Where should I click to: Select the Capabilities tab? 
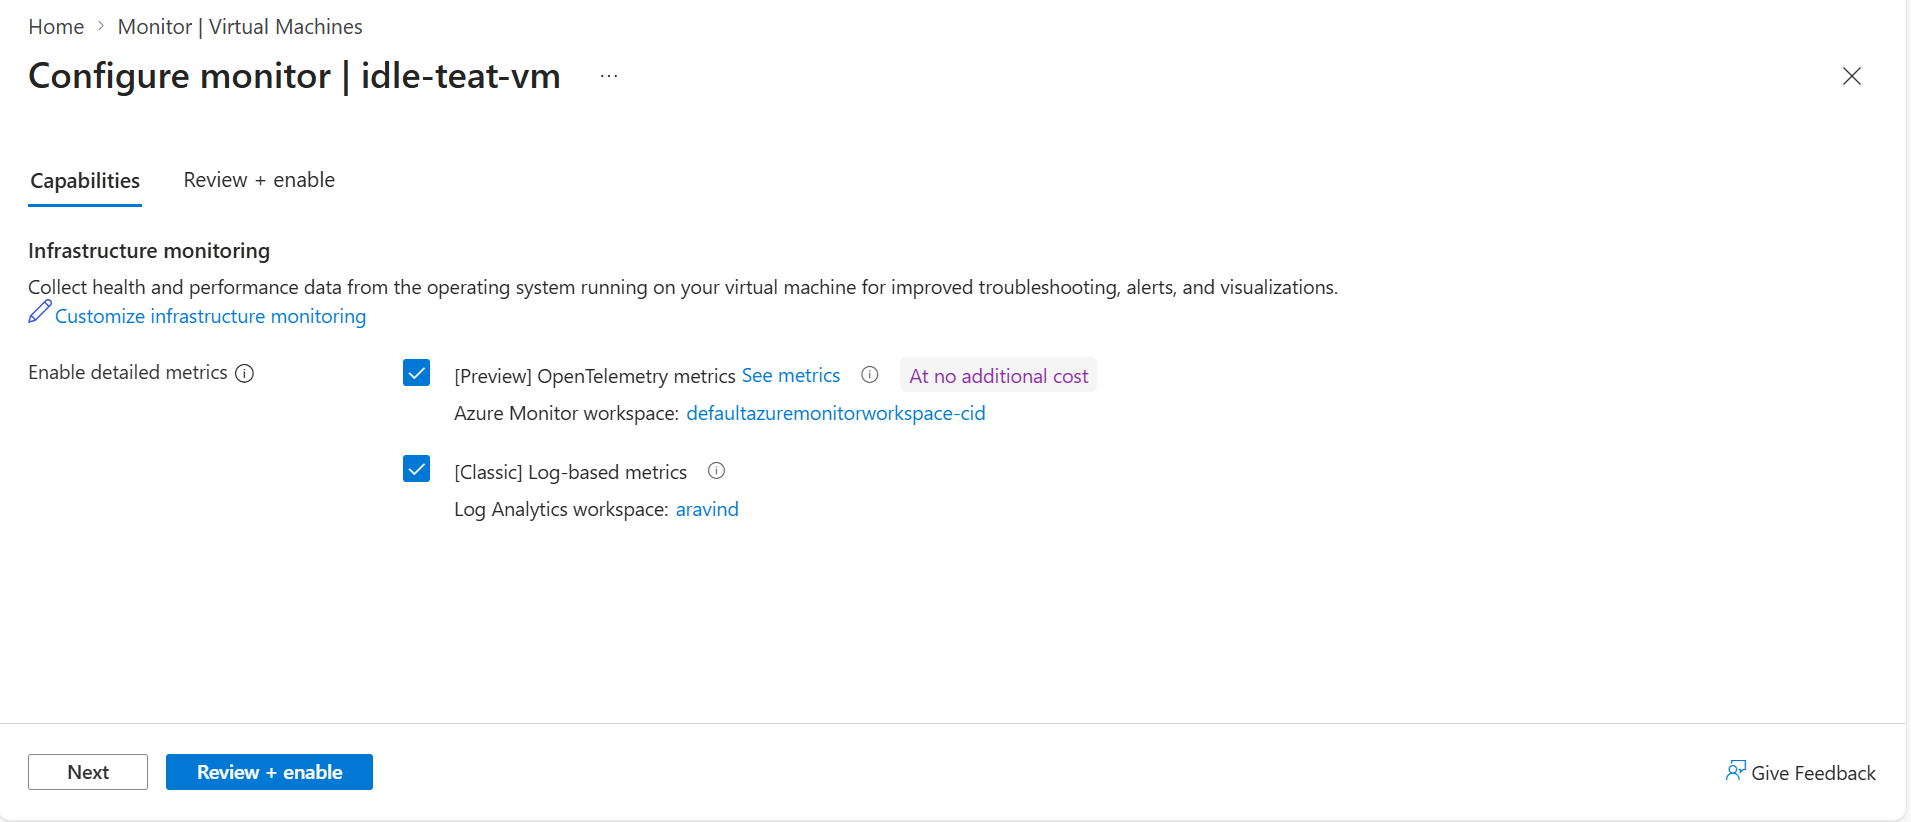click(x=85, y=181)
